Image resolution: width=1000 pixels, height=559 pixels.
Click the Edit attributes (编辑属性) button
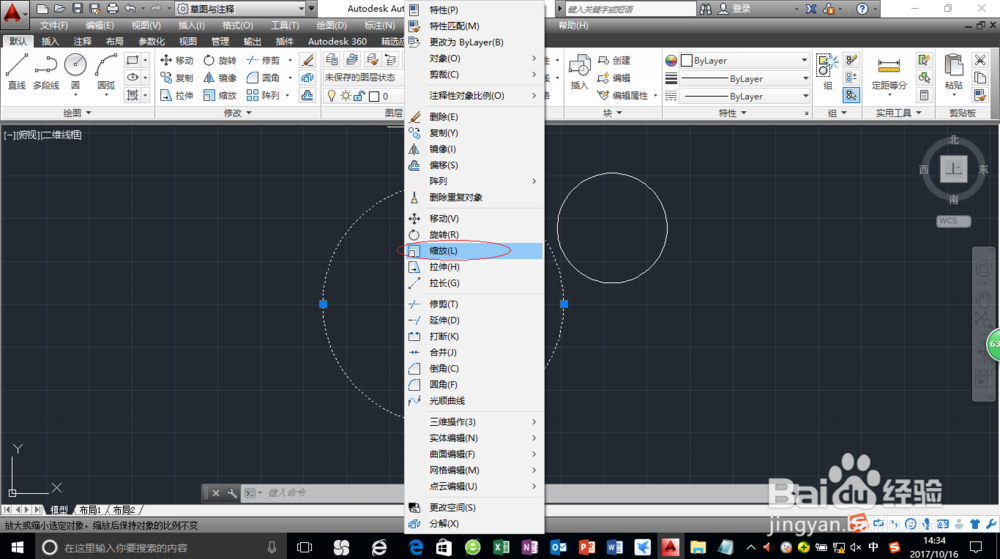[623, 96]
